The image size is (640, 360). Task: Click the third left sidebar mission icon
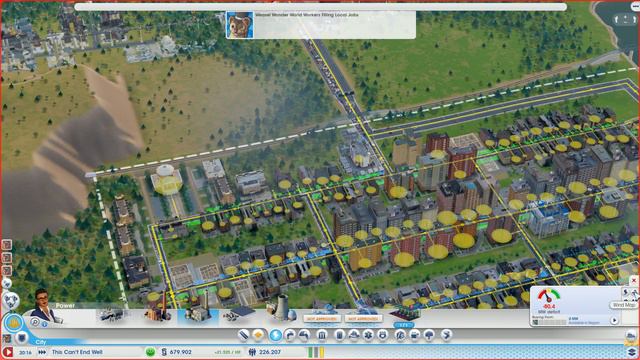tap(7, 270)
